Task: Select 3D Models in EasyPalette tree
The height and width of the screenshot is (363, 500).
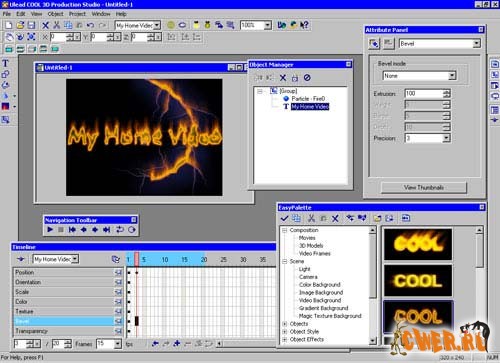Action: click(311, 246)
